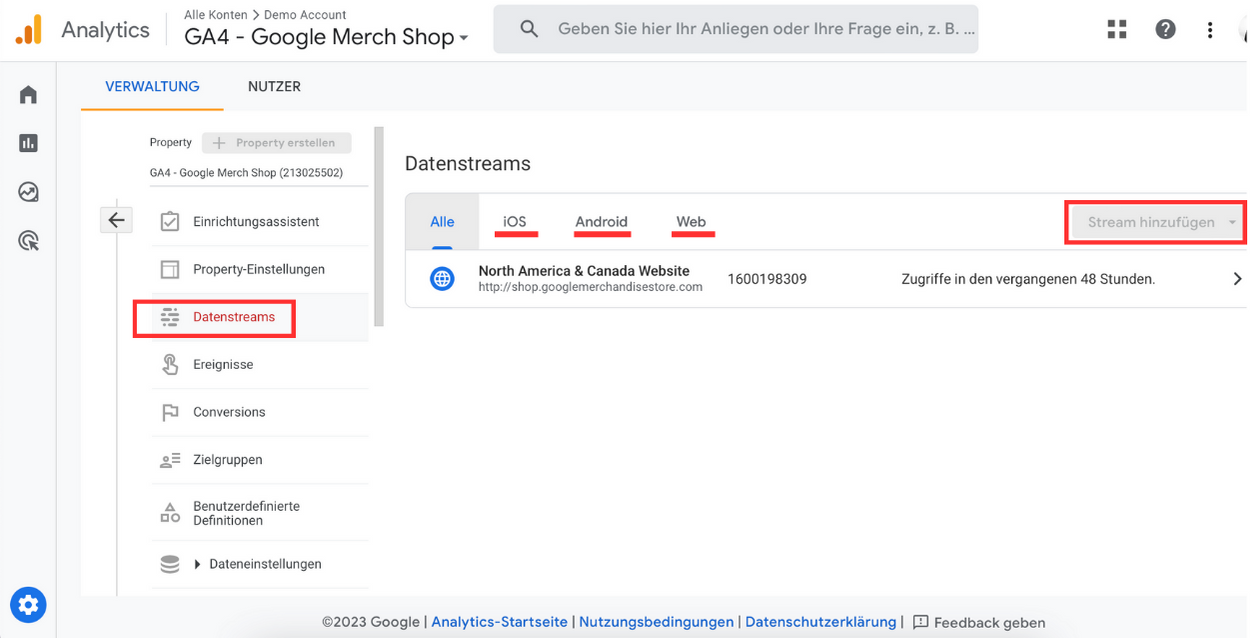Click the Property erstellen button
1255x638 pixels.
pos(276,143)
